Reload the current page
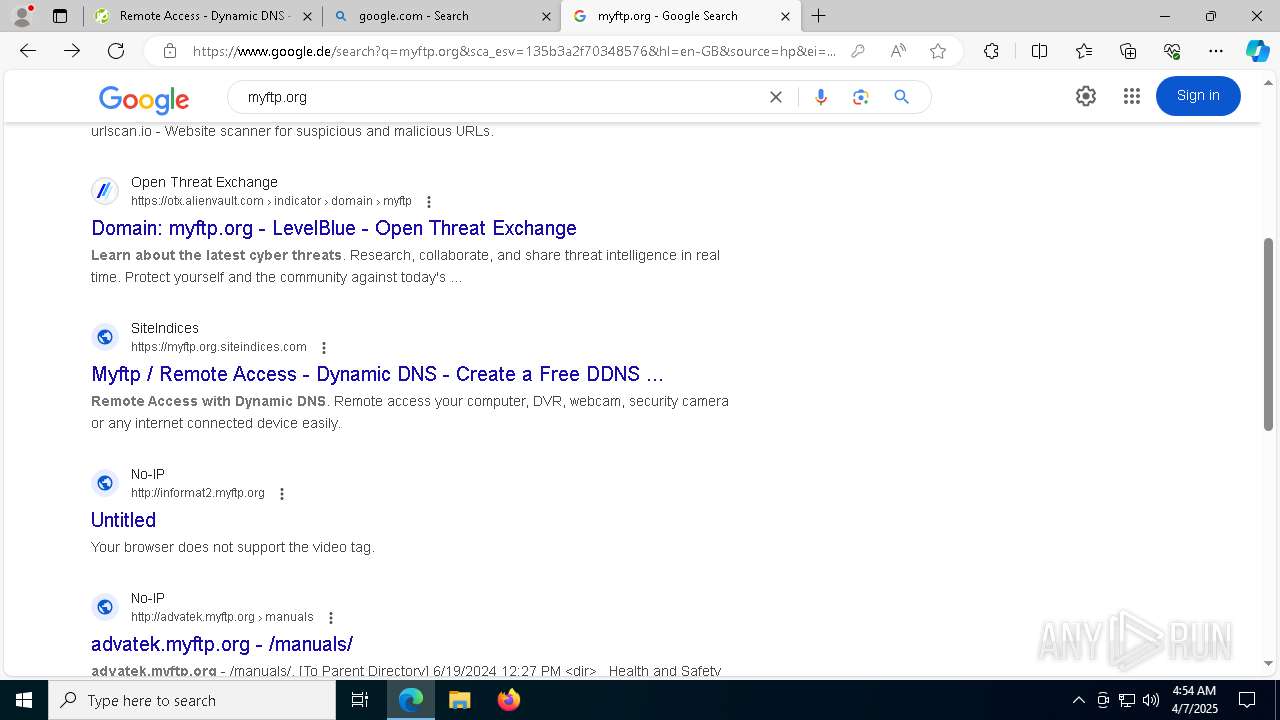 [116, 51]
